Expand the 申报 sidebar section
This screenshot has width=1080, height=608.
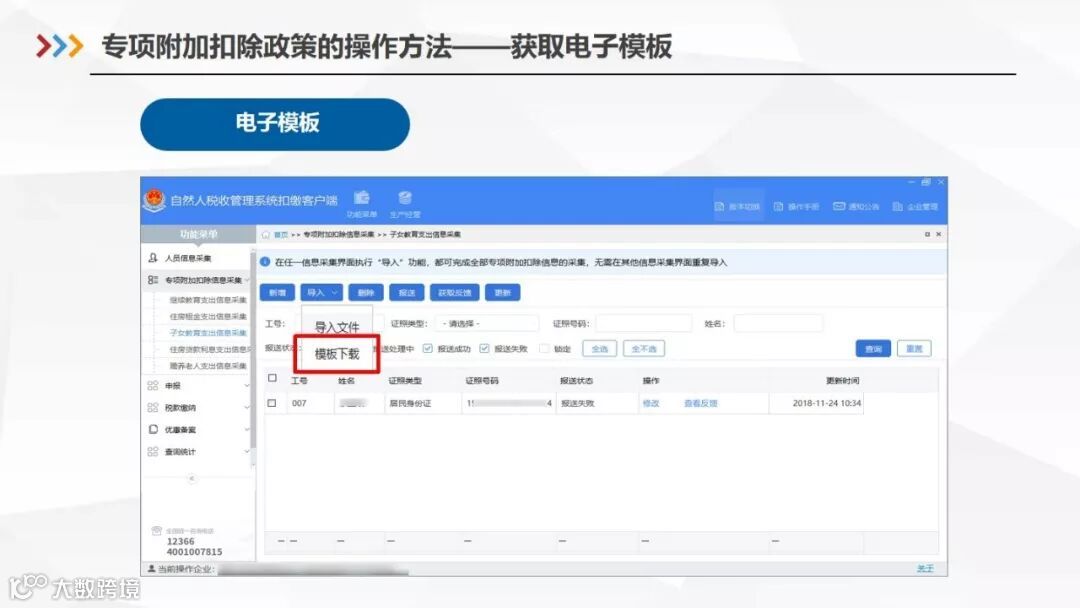click(x=247, y=386)
